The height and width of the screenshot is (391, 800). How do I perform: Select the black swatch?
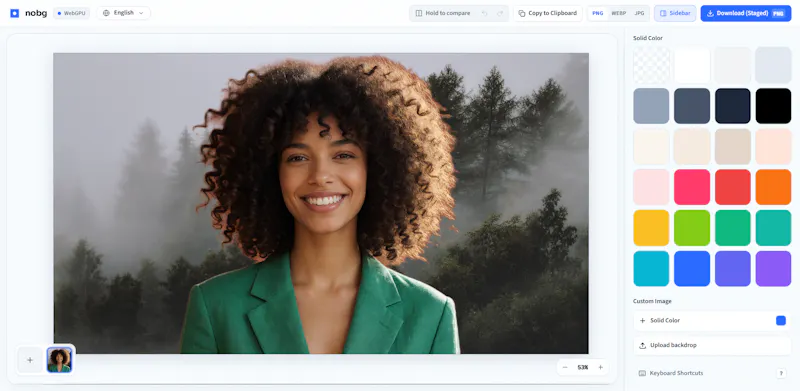[773, 106]
